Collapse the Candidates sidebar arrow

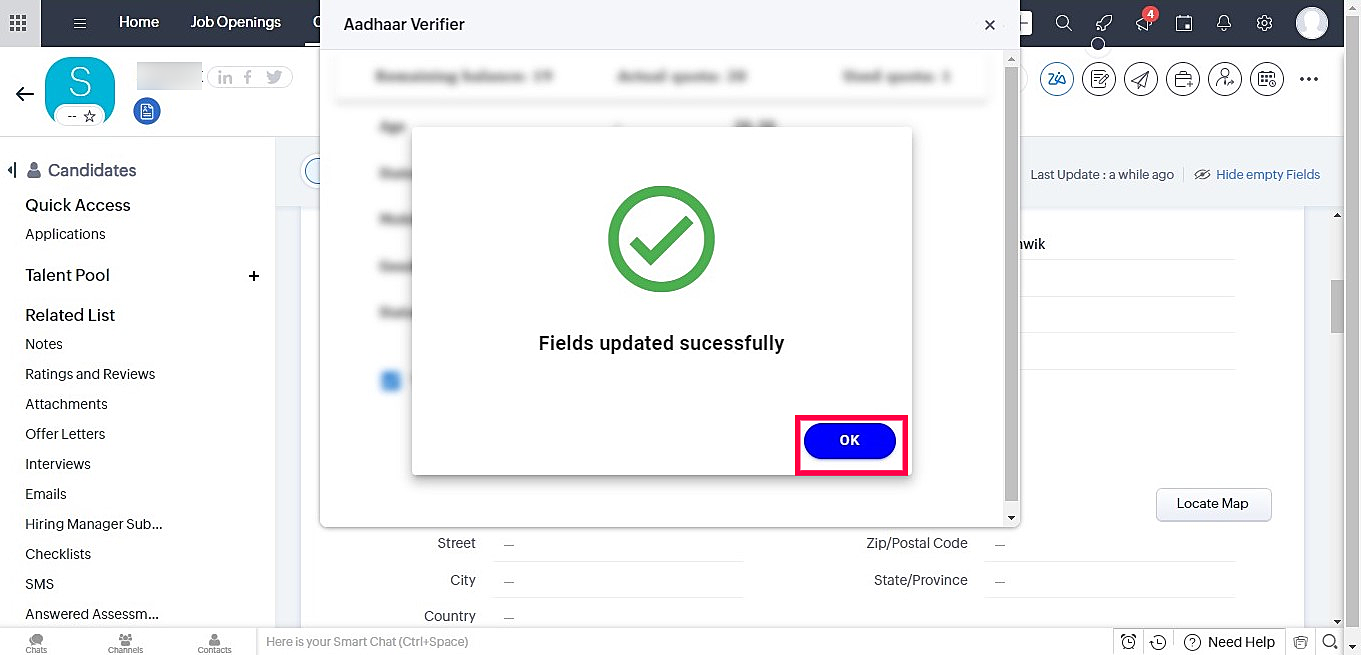coord(12,170)
